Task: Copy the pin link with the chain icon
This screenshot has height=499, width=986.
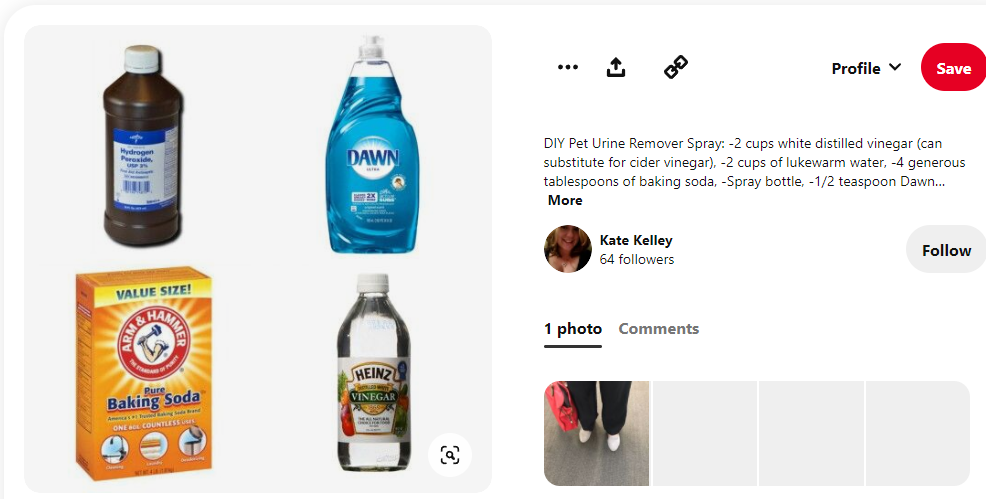Action: point(676,67)
